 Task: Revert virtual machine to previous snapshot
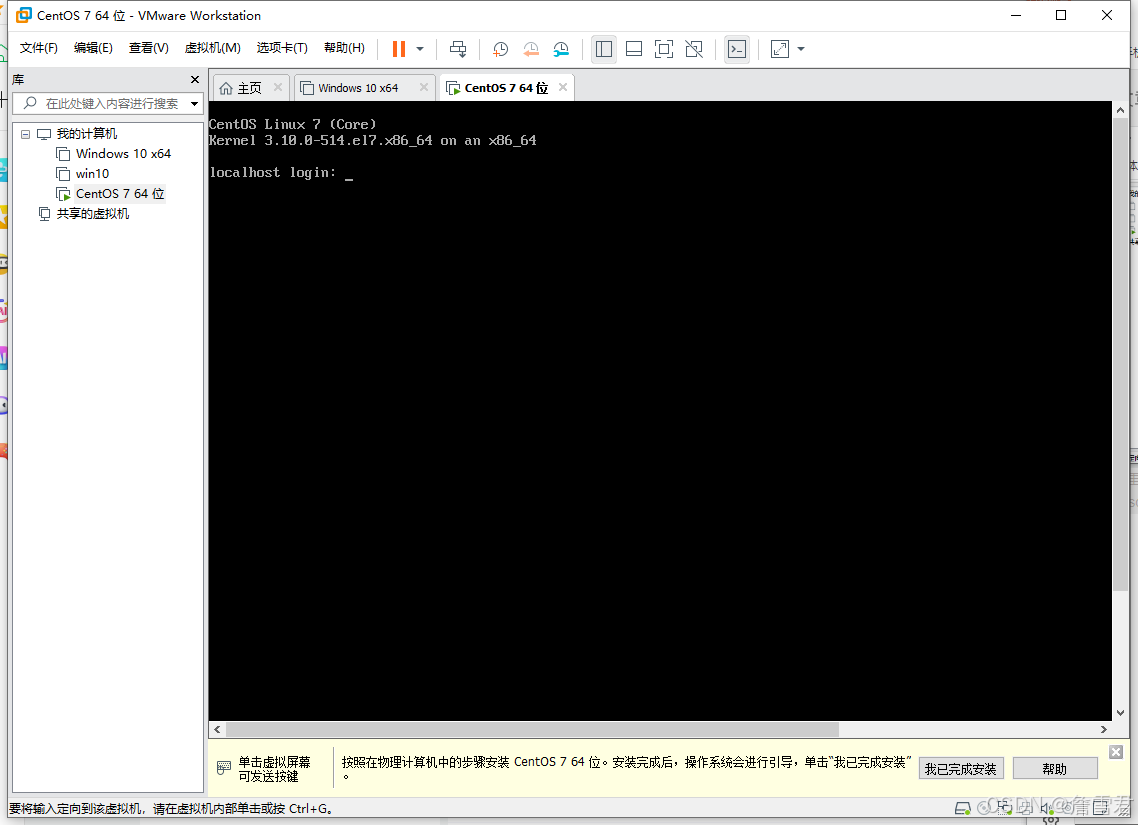pos(531,49)
